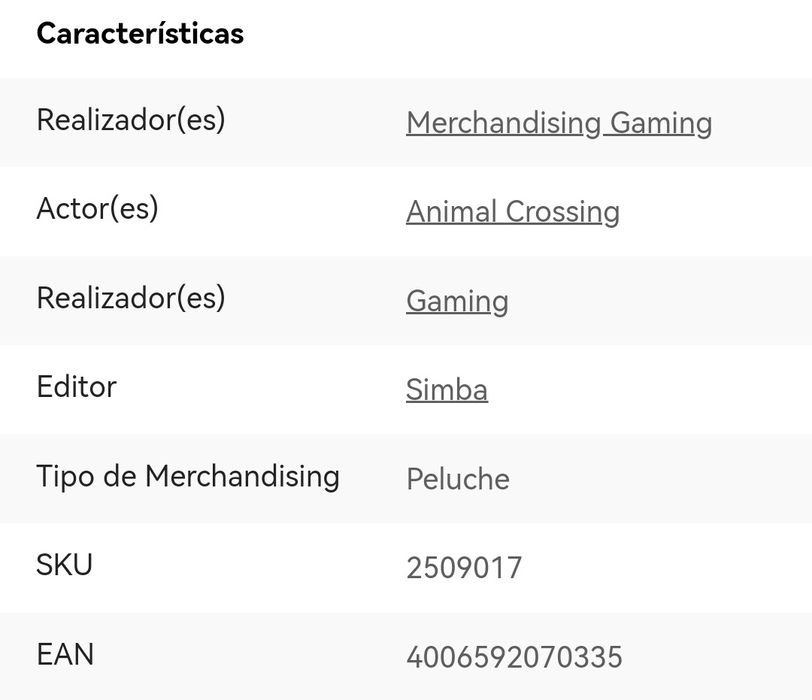The height and width of the screenshot is (700, 812).
Task: Open the Merchandising Gaming link
Action: pos(558,123)
